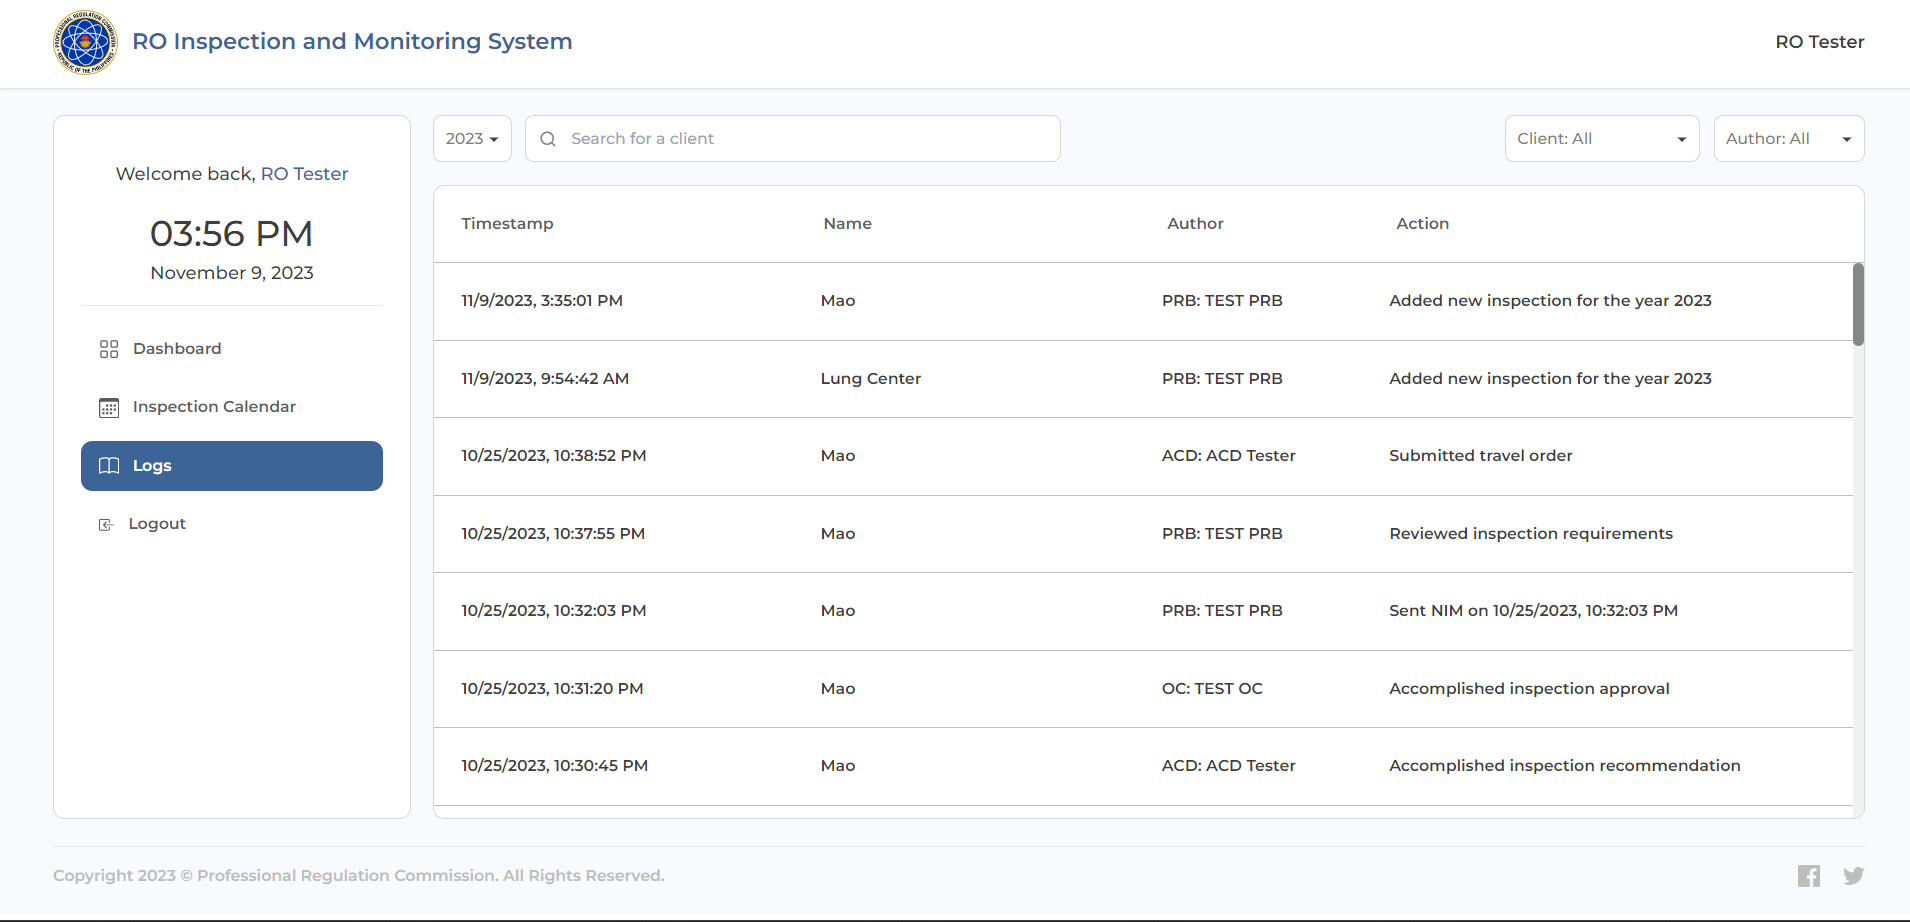Open the Twitter icon in footer

[x=1853, y=876]
